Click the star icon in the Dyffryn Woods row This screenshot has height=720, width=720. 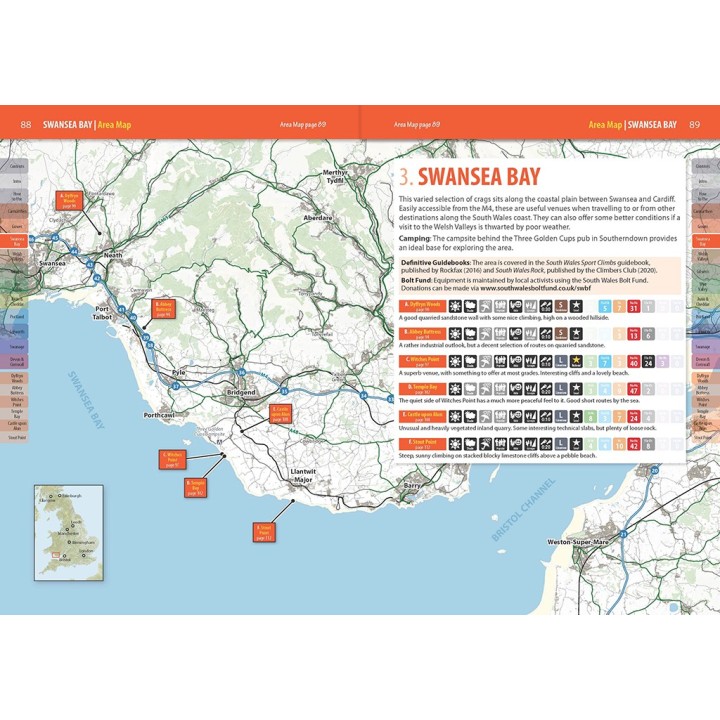point(576,306)
